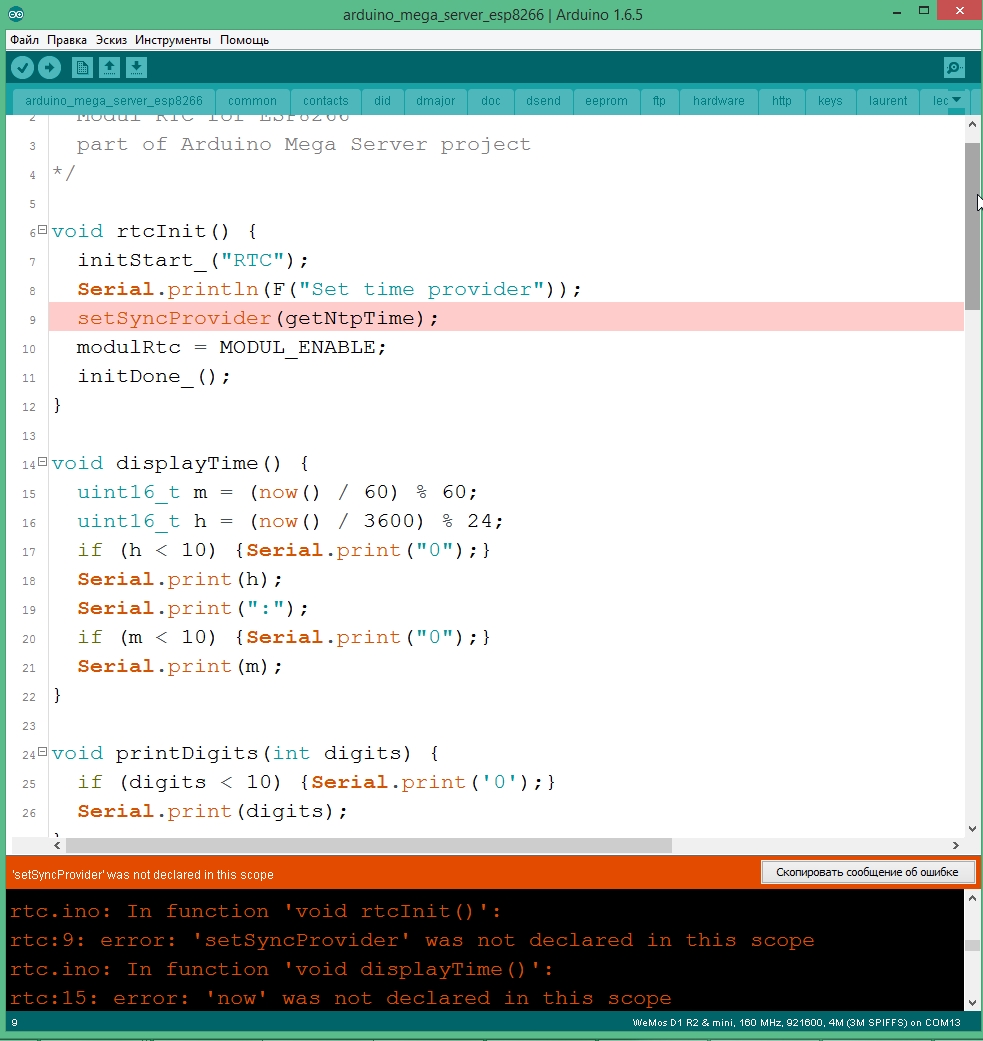Click the initStart_("RTC"); code line
983x1041 pixels.
pyautogui.click(x=192, y=260)
